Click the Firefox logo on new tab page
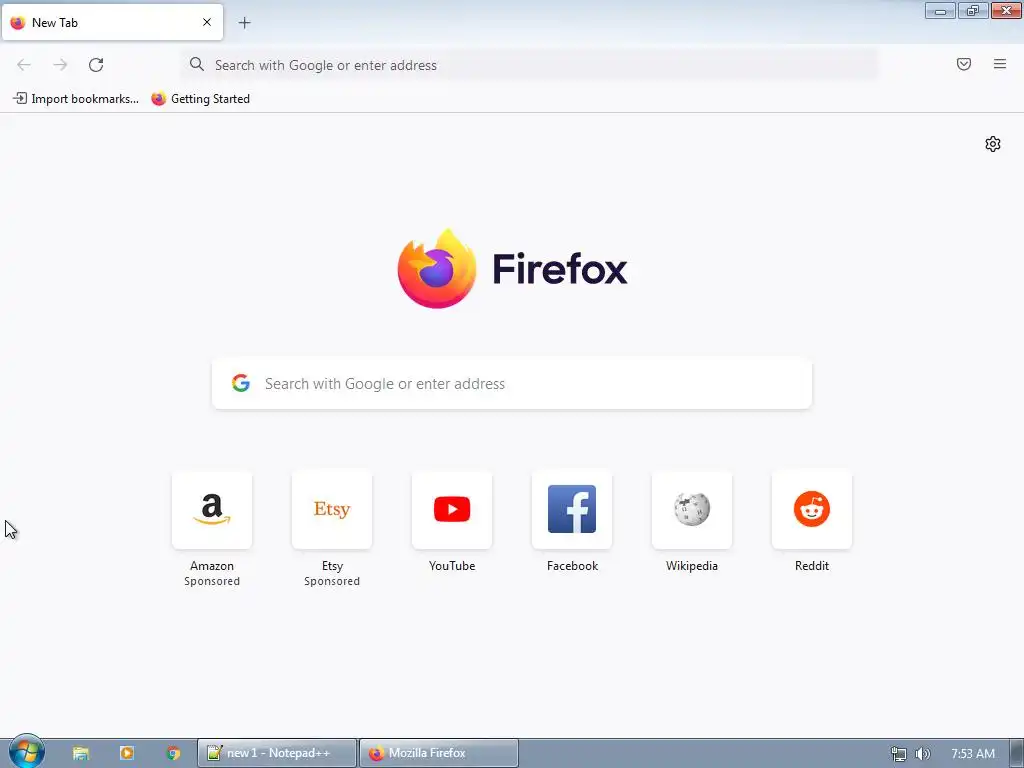Viewport: 1024px width, 768px height. 512,268
